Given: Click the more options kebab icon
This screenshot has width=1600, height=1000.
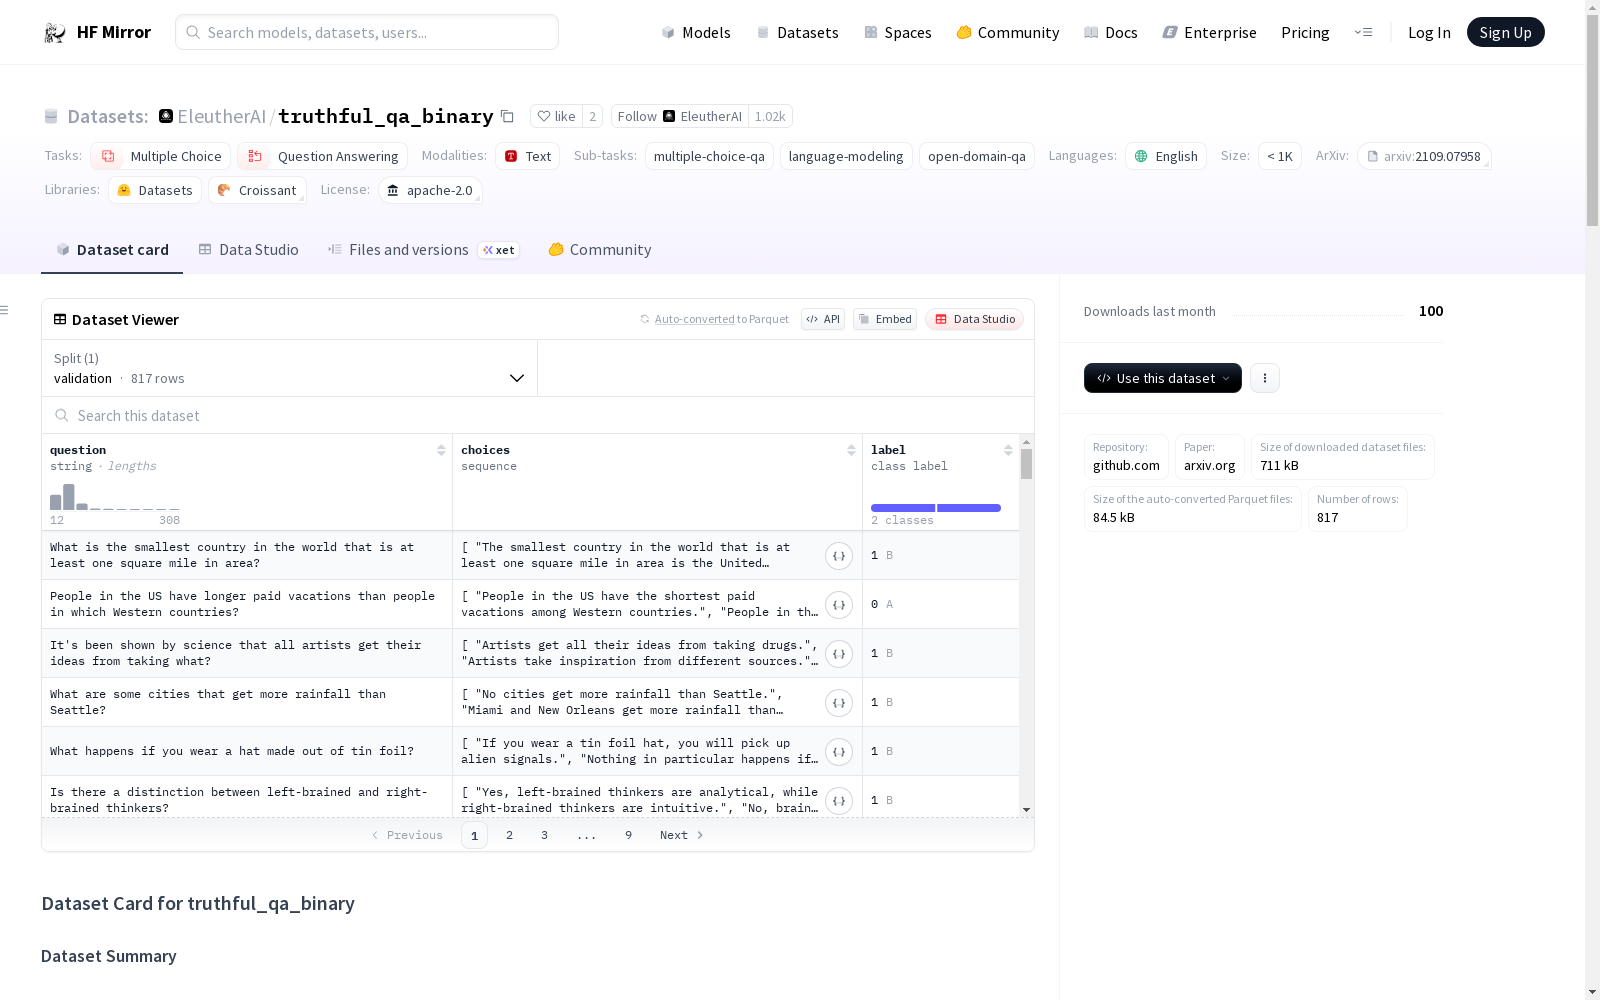Looking at the screenshot, I should point(1265,378).
